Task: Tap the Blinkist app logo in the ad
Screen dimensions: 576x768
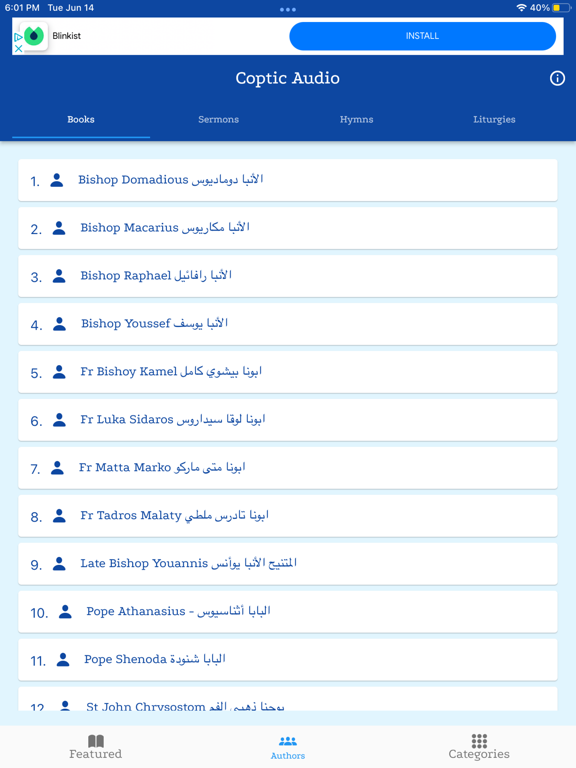Action: tap(34, 36)
